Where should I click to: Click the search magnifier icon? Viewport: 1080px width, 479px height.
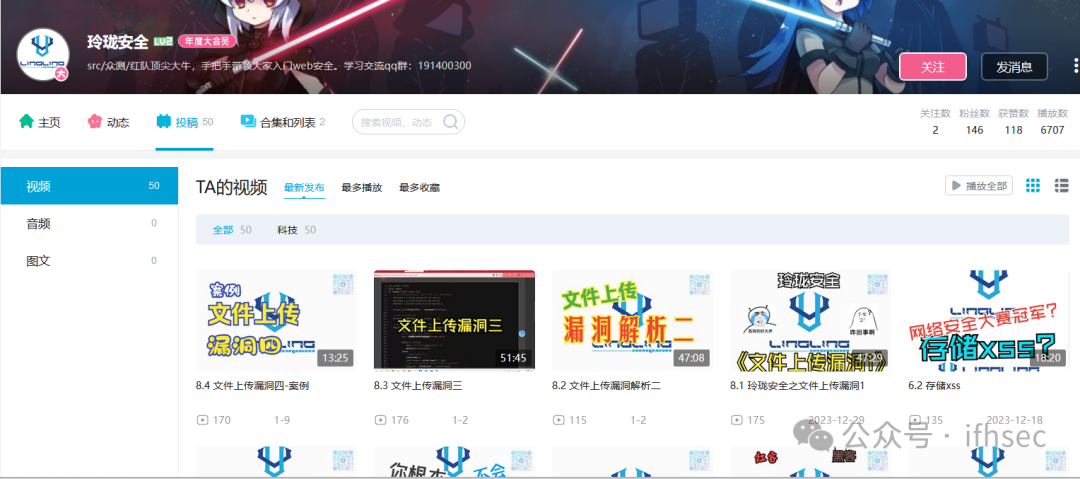tap(450, 122)
